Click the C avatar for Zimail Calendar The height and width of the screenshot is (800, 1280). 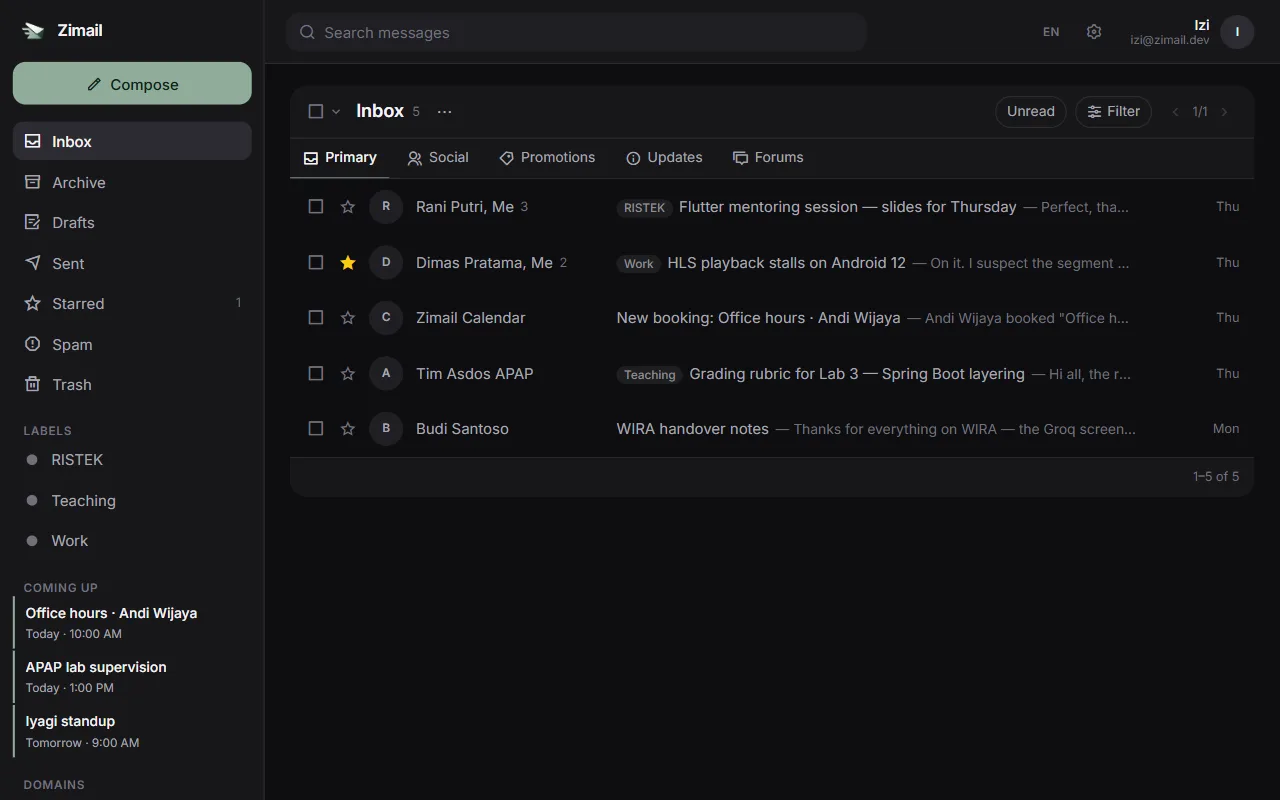pyautogui.click(x=386, y=318)
